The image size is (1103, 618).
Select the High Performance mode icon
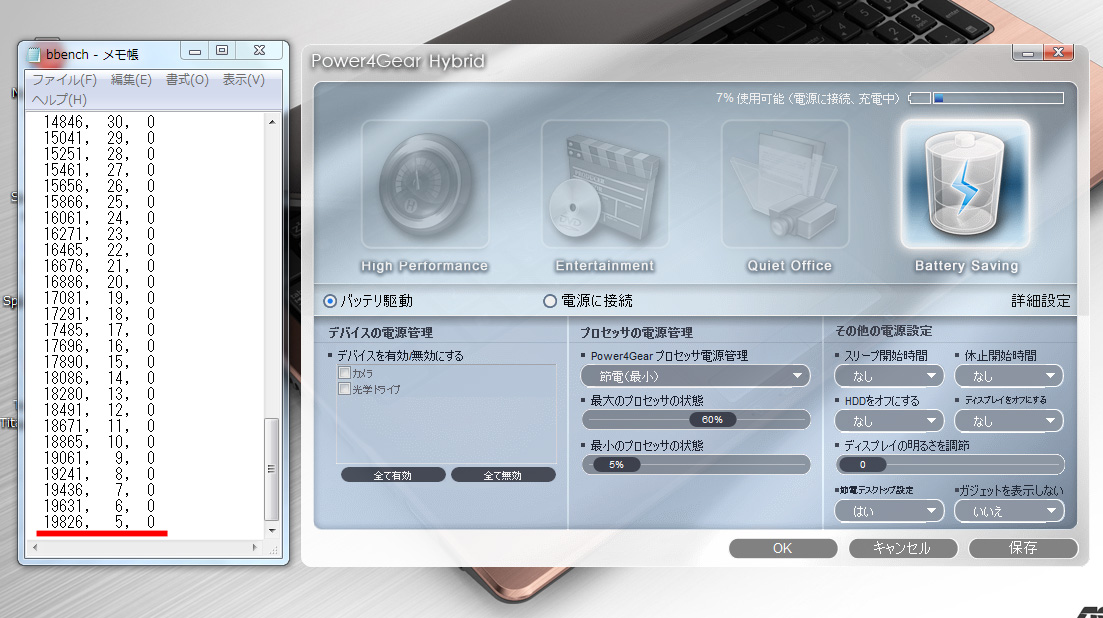point(425,185)
